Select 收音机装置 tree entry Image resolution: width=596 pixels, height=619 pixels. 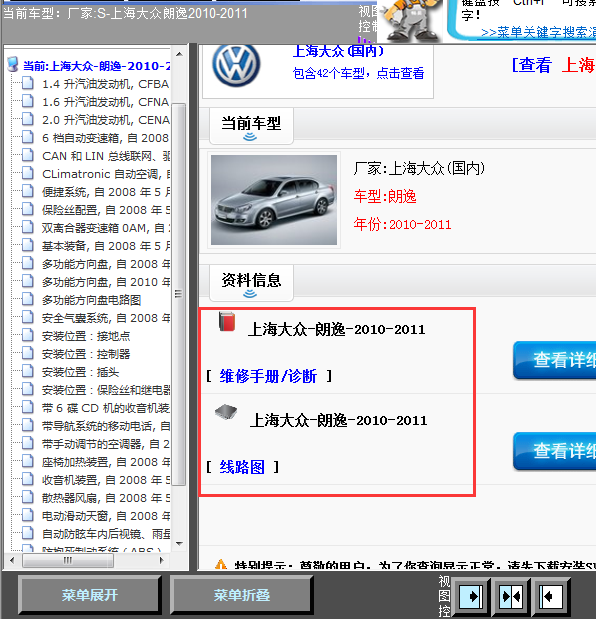coord(105,480)
